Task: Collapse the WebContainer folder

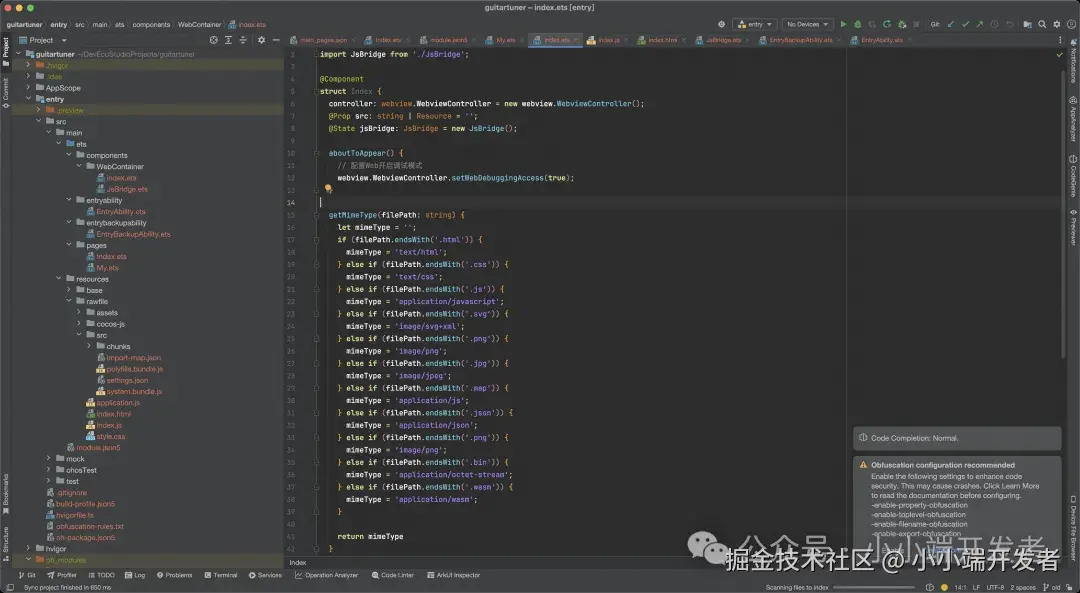Action: [79, 166]
